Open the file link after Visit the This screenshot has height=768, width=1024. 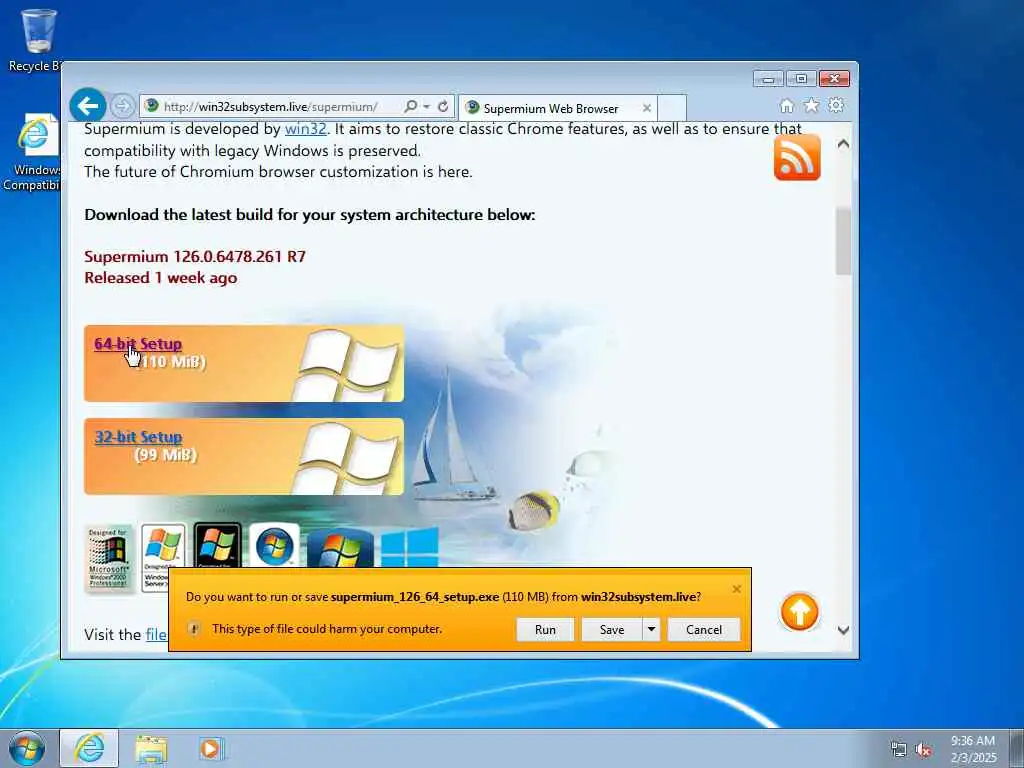156,634
